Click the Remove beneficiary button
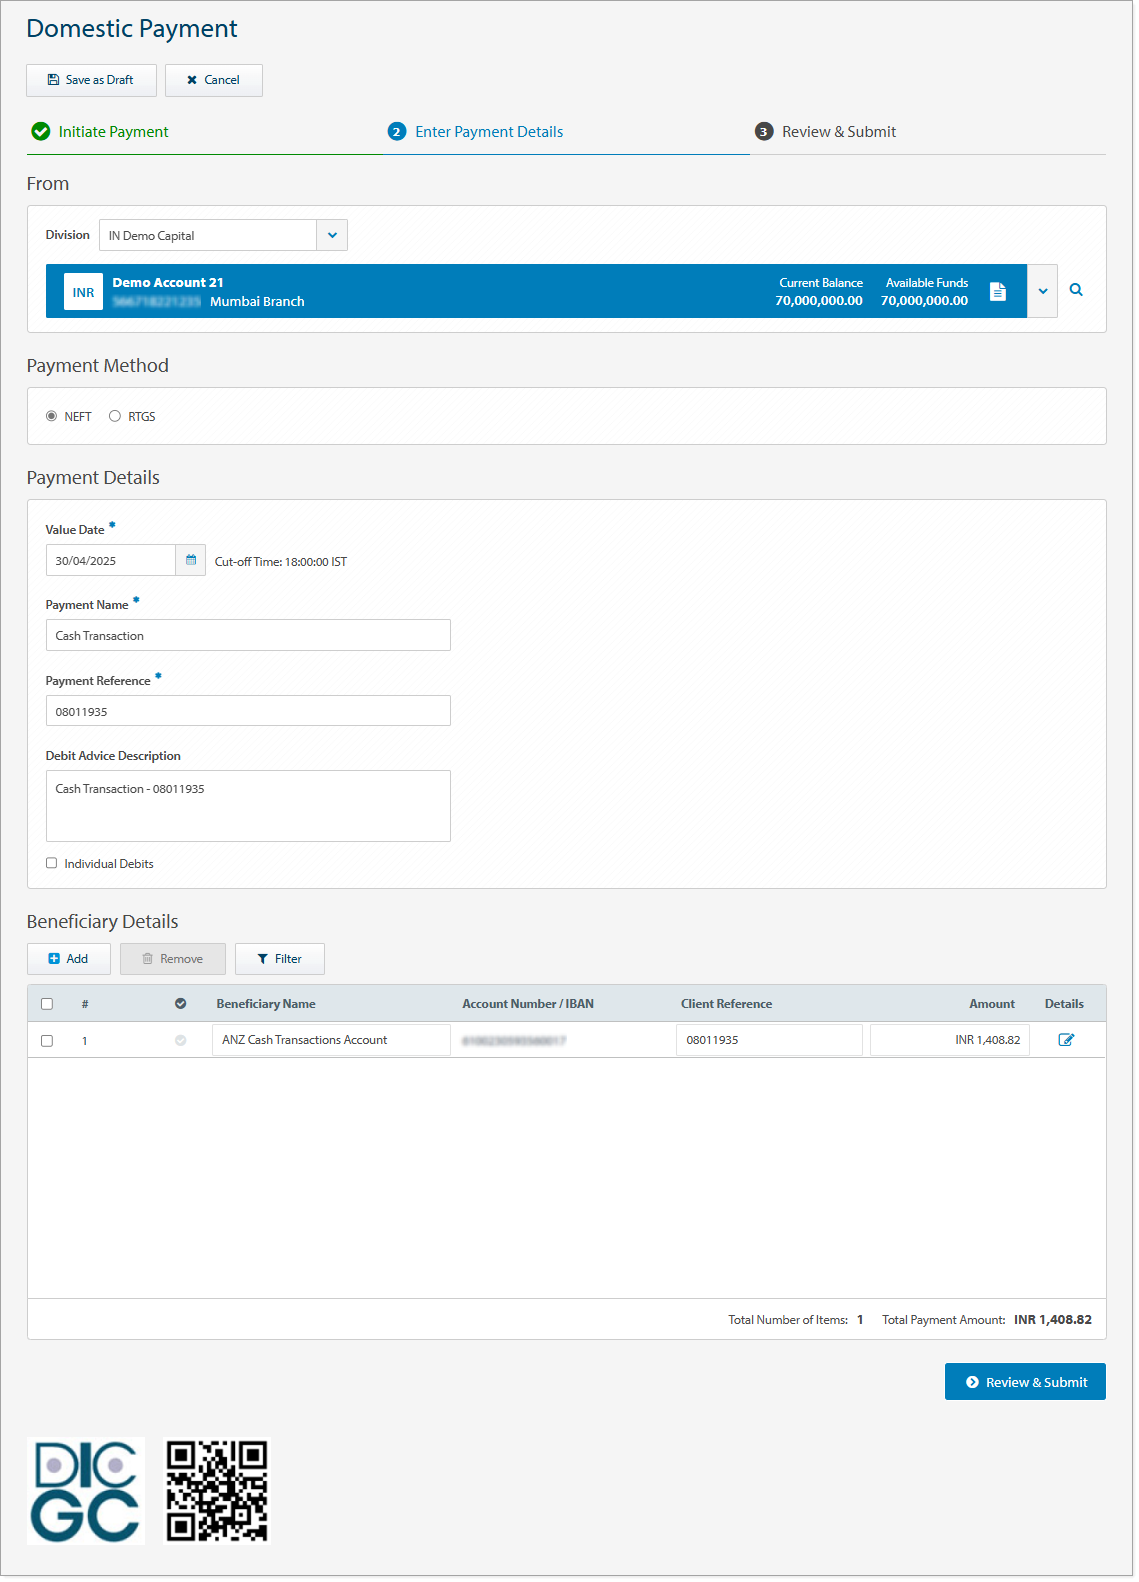 pos(173,959)
